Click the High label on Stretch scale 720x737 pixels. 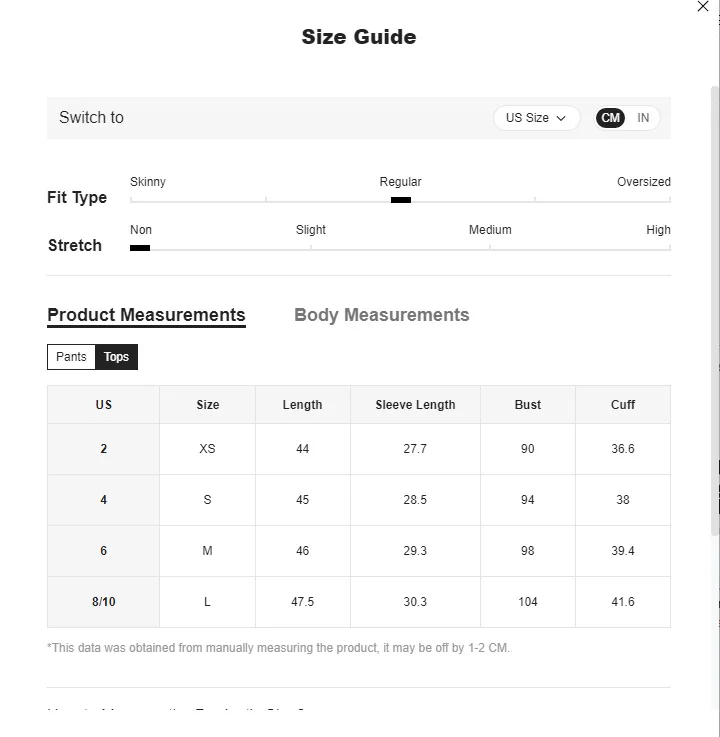coord(658,230)
